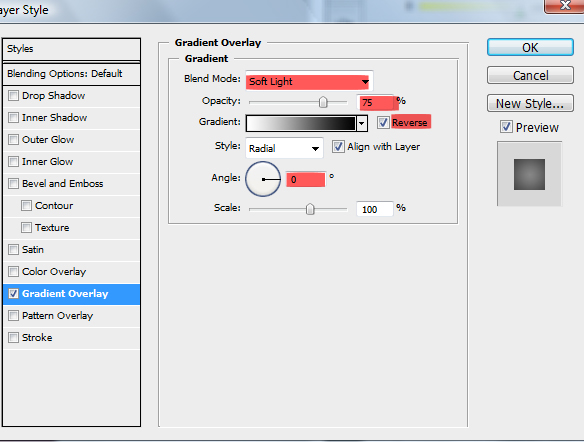This screenshot has height=442, width=584.
Task: Close the Layer Style dialog
Action: [564, 6]
